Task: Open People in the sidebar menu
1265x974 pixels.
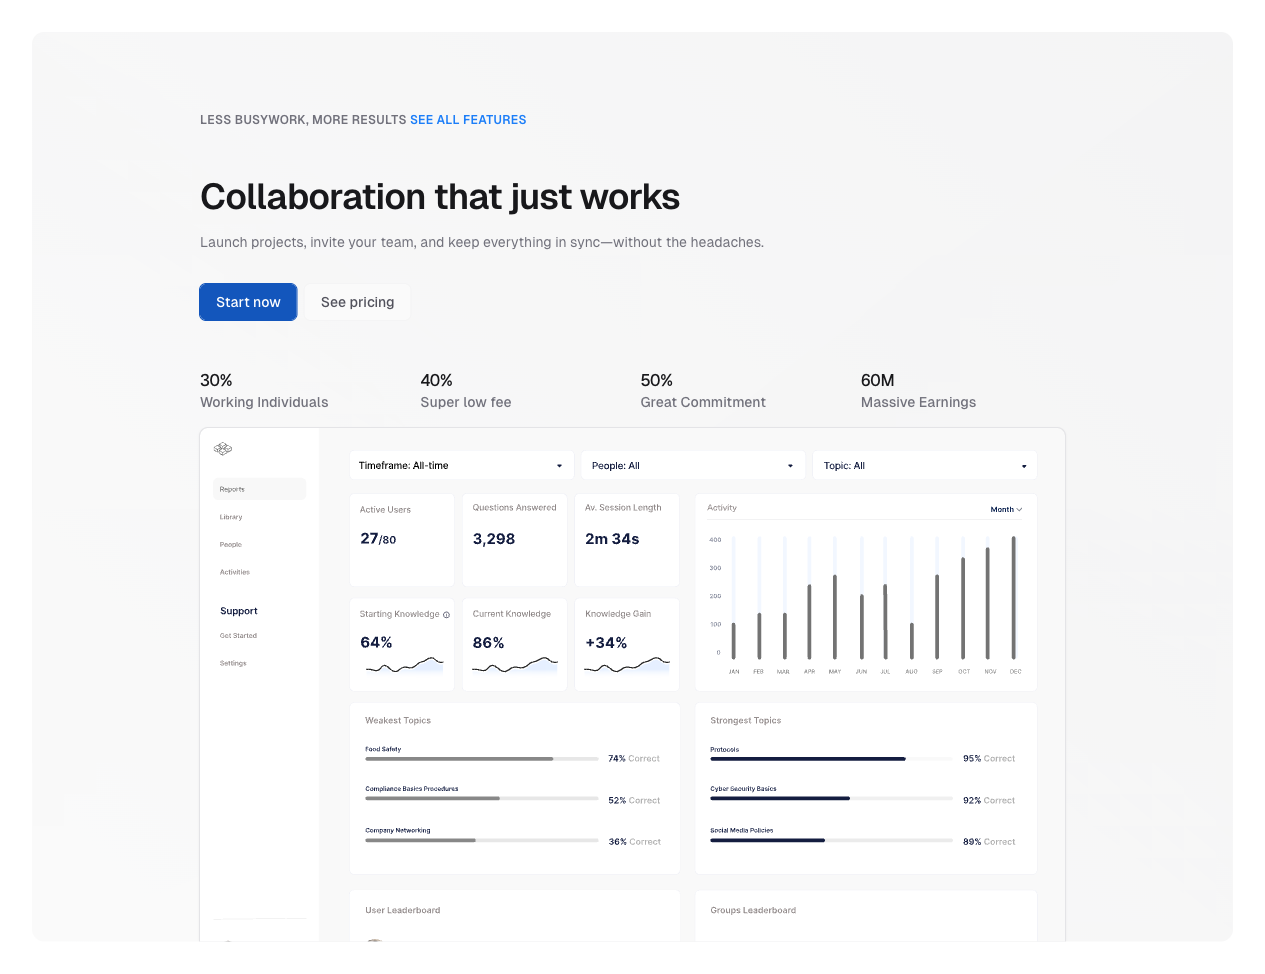Action: coord(231,545)
